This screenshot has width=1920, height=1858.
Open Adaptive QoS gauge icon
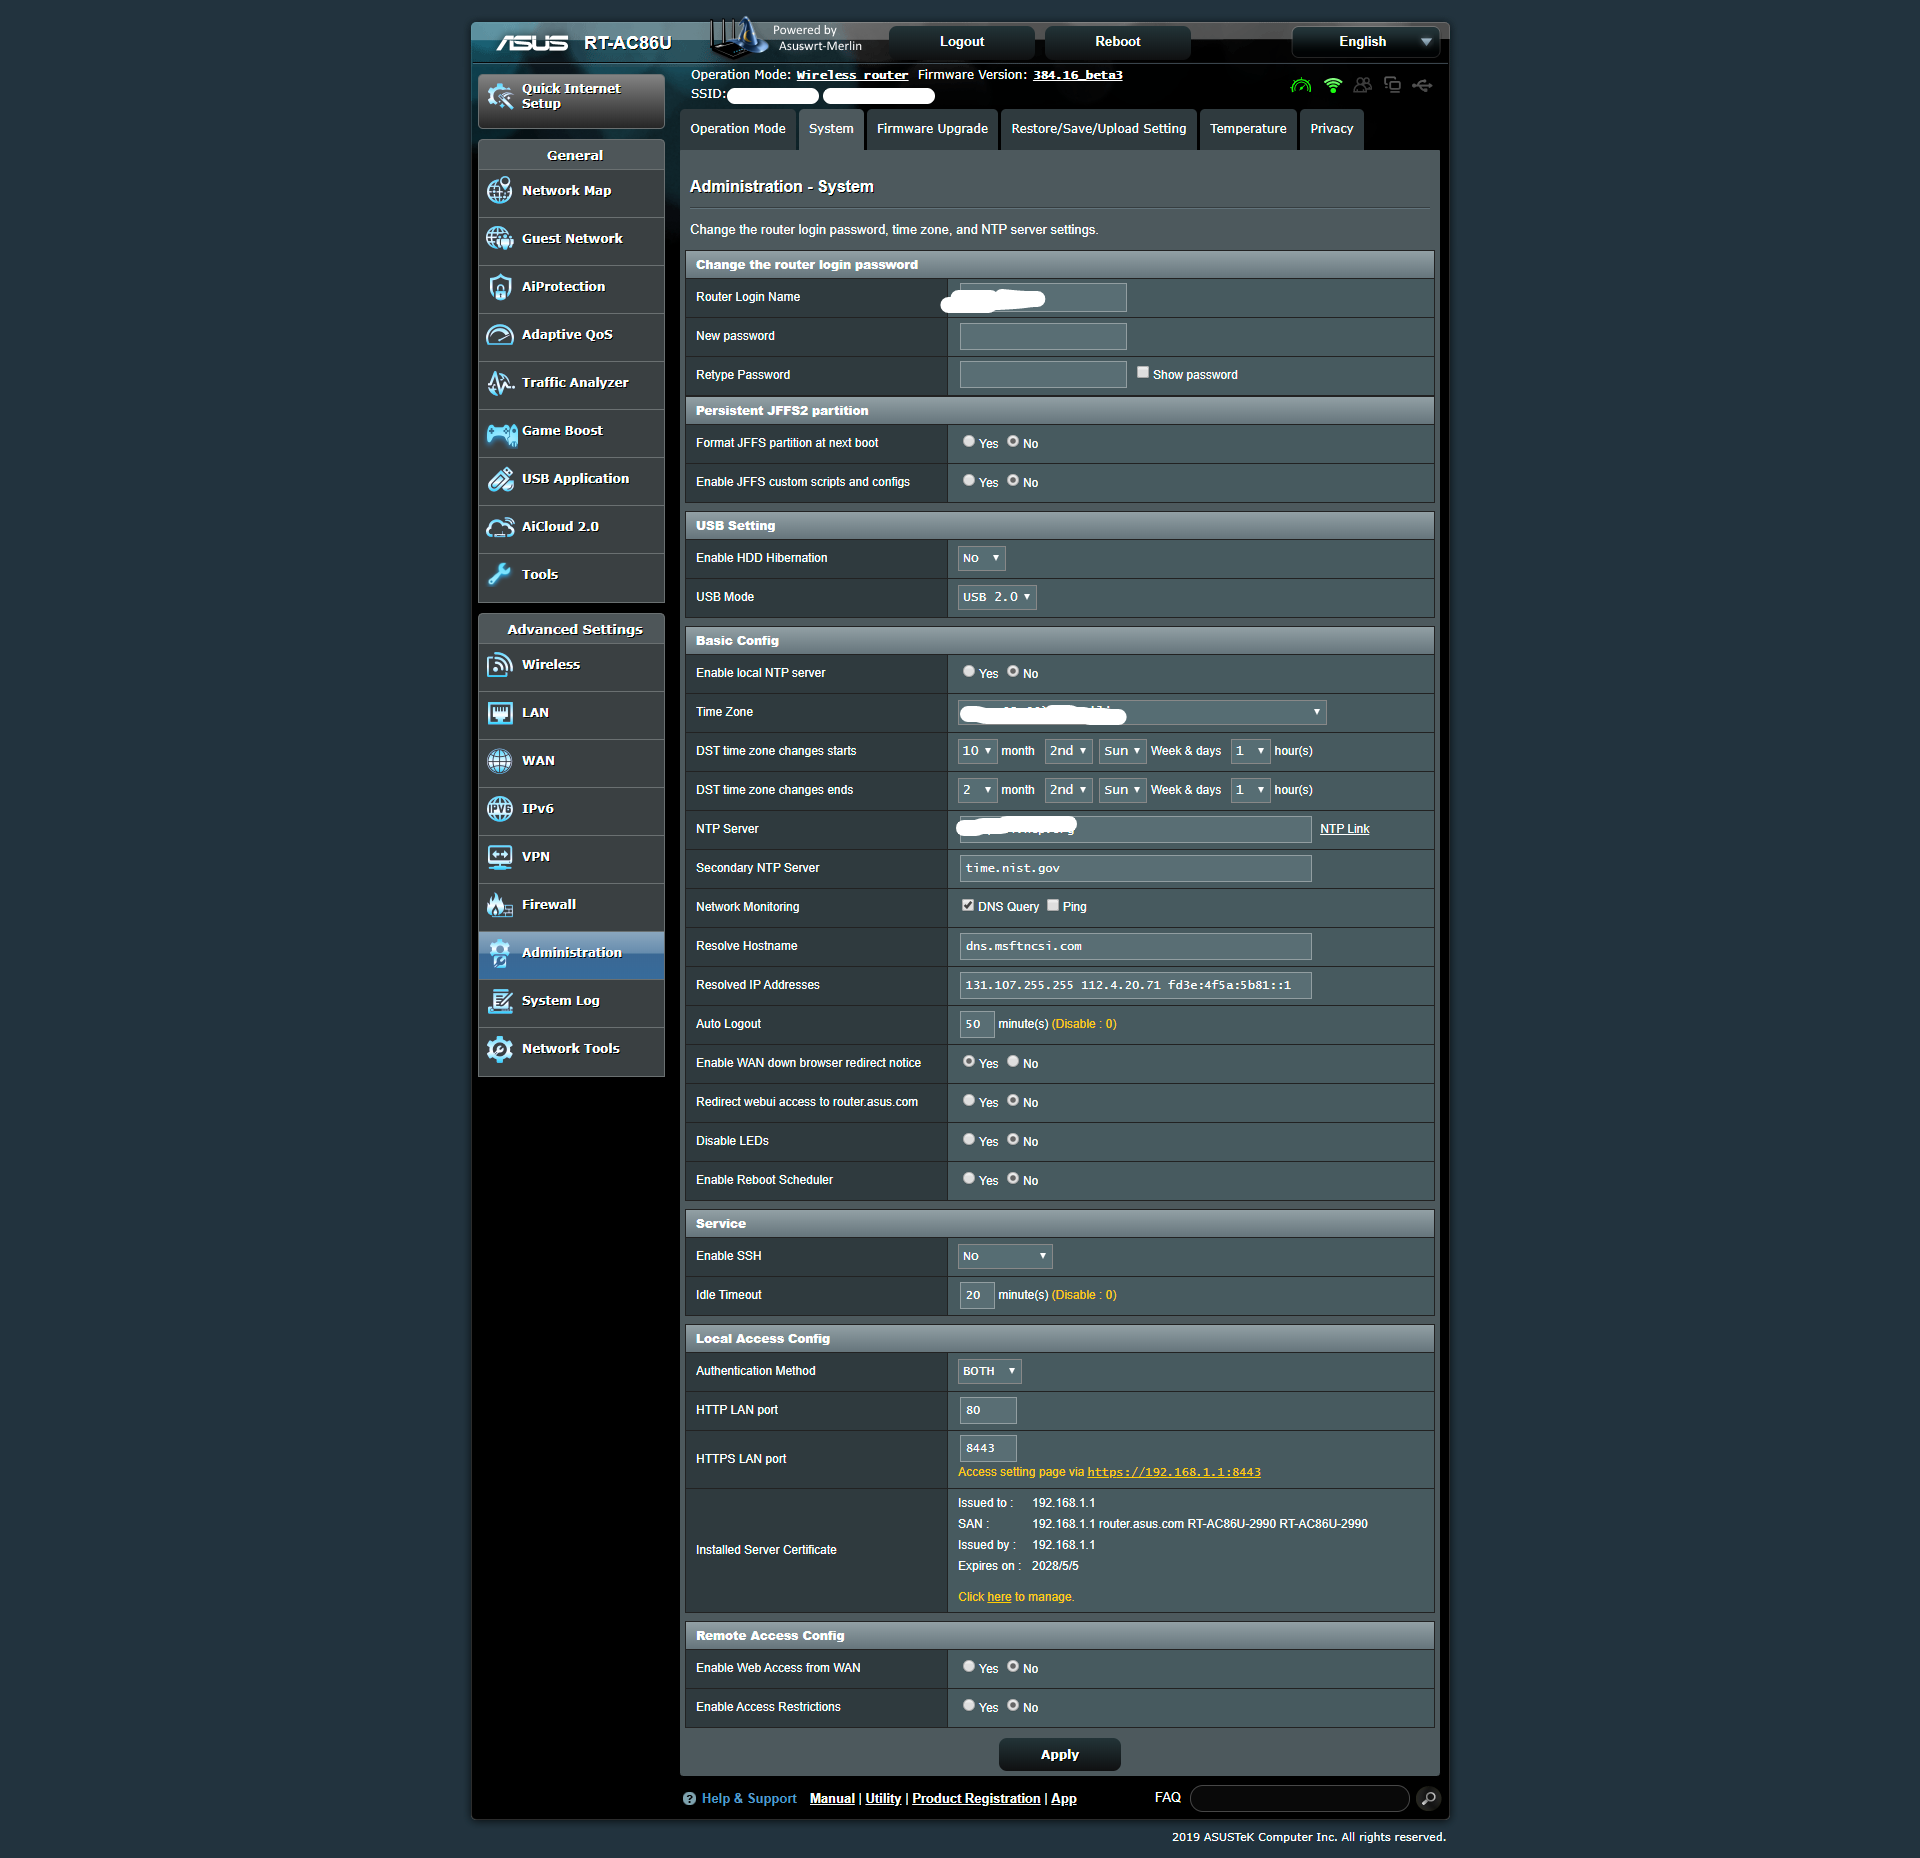tap(500, 335)
